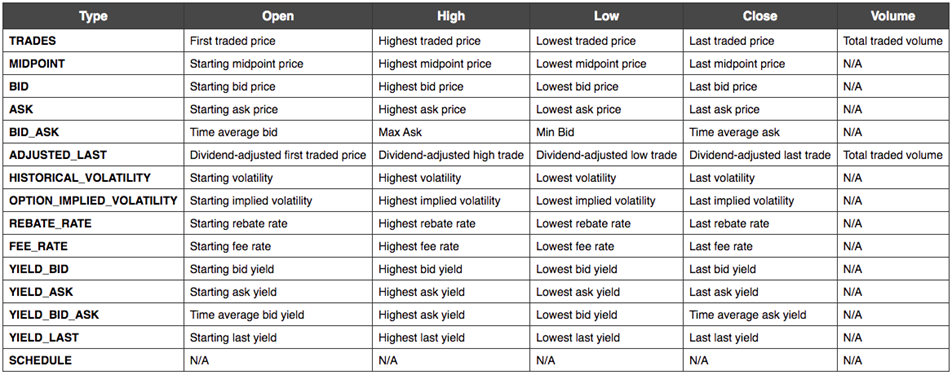The height and width of the screenshot is (375, 952).
Task: Select 'Dividend-adjusted last trade' cell
Action: (x=760, y=155)
